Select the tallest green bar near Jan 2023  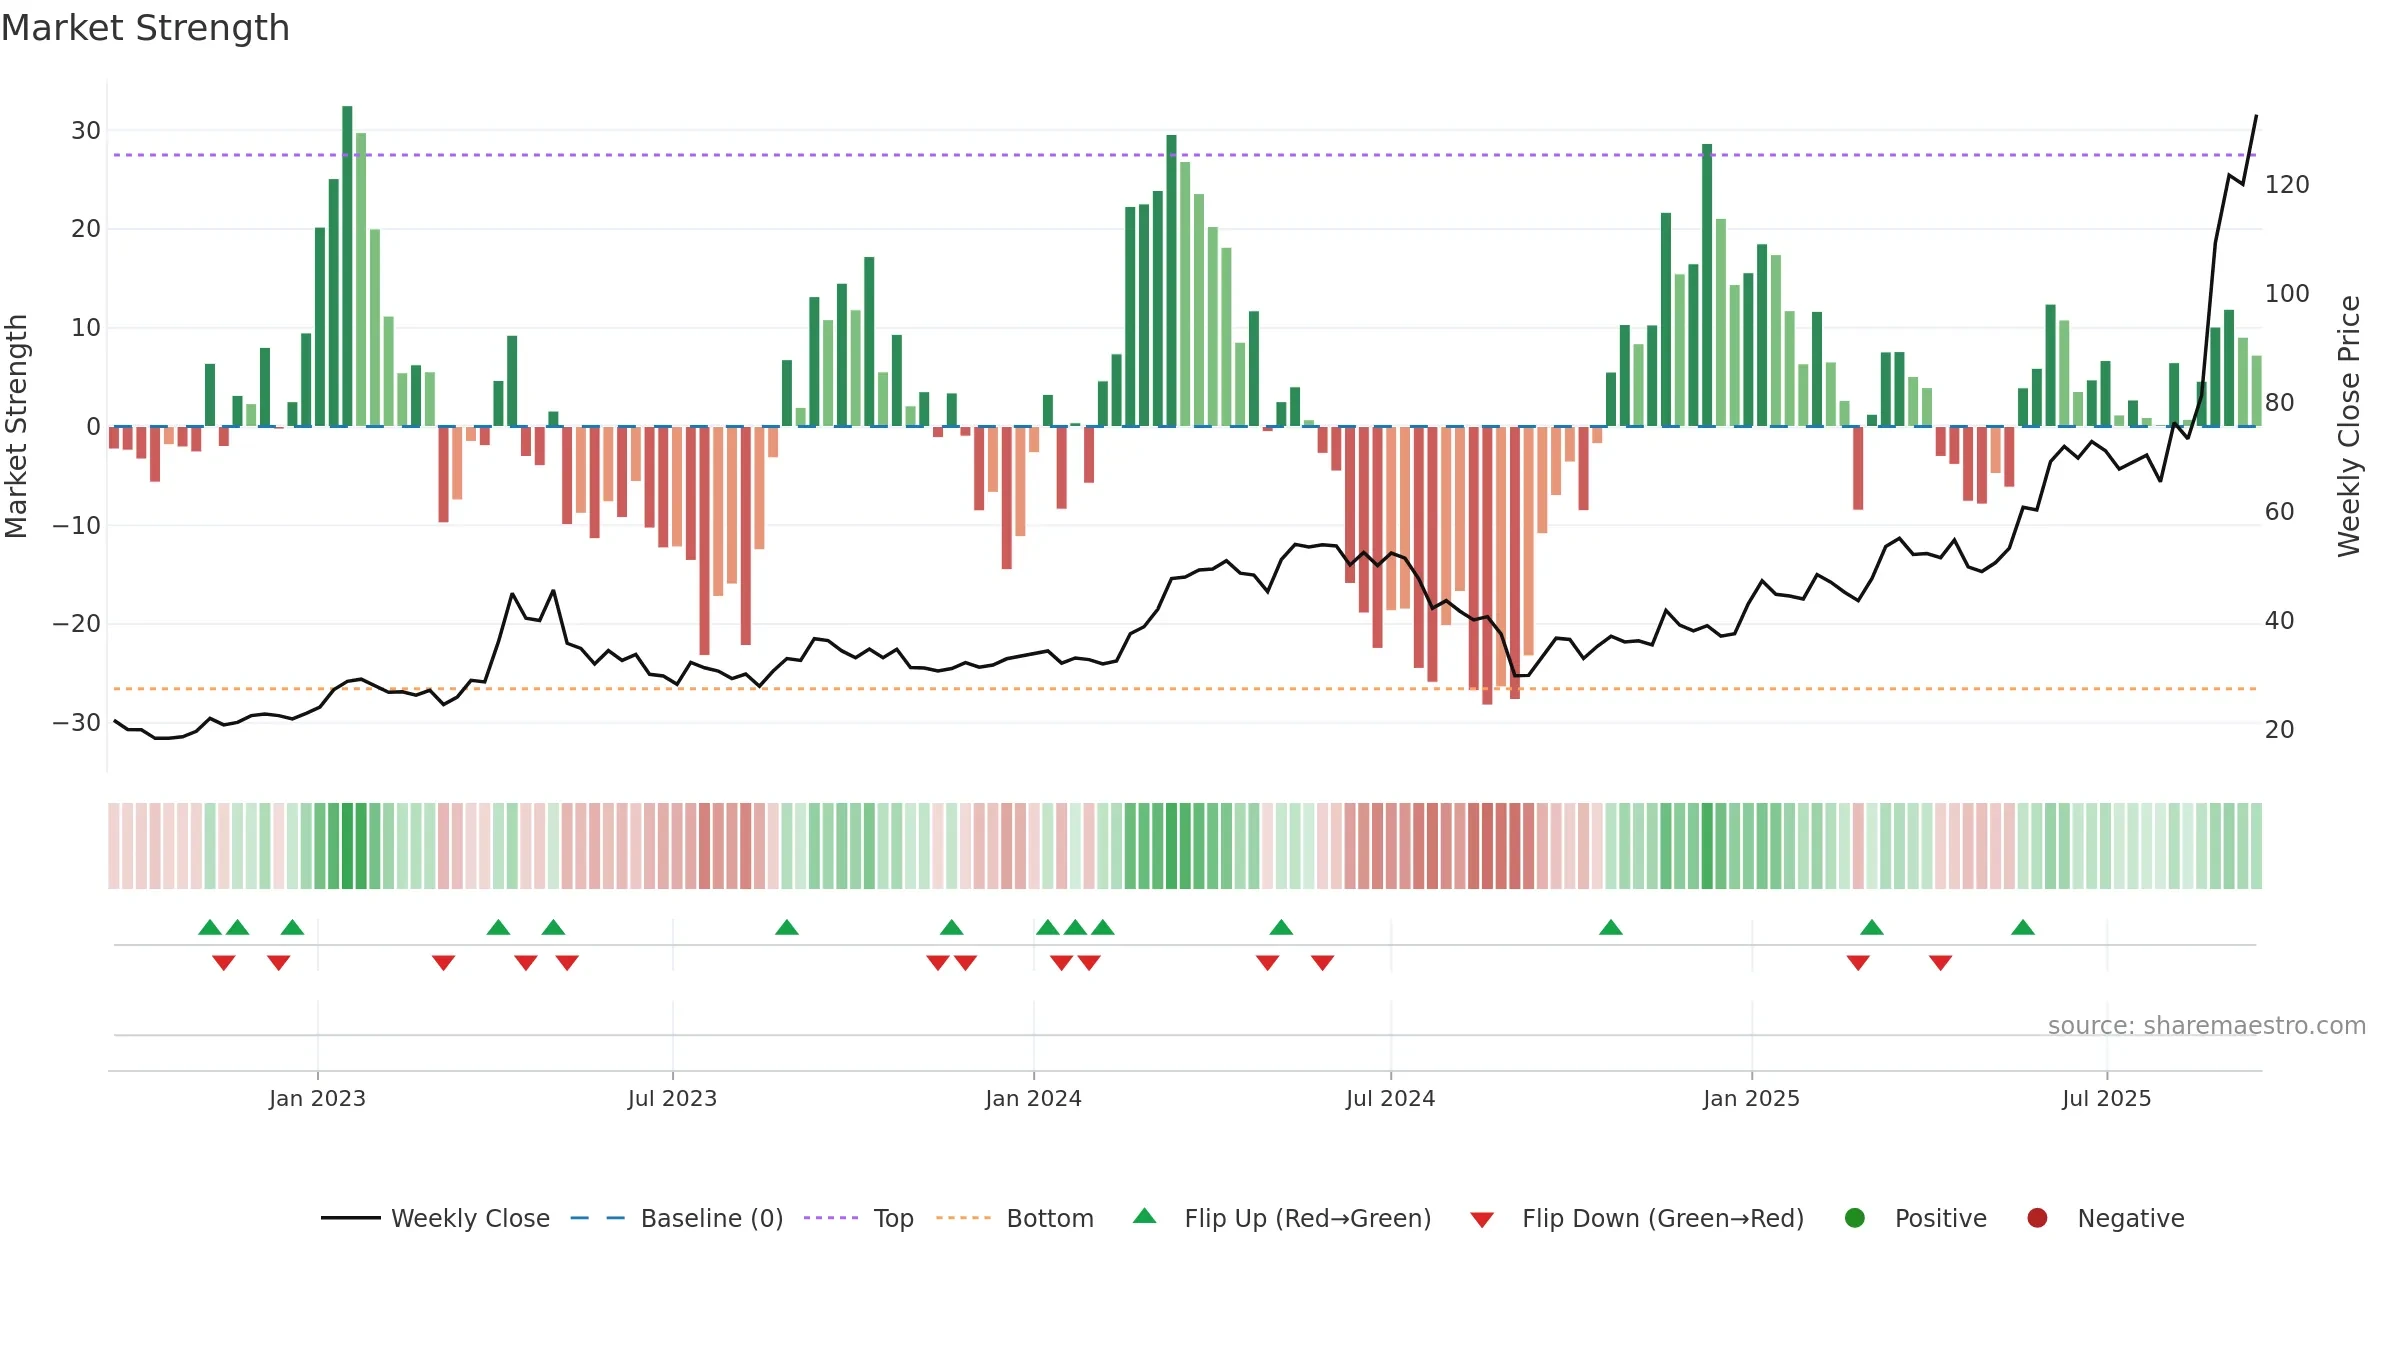coord(347,266)
